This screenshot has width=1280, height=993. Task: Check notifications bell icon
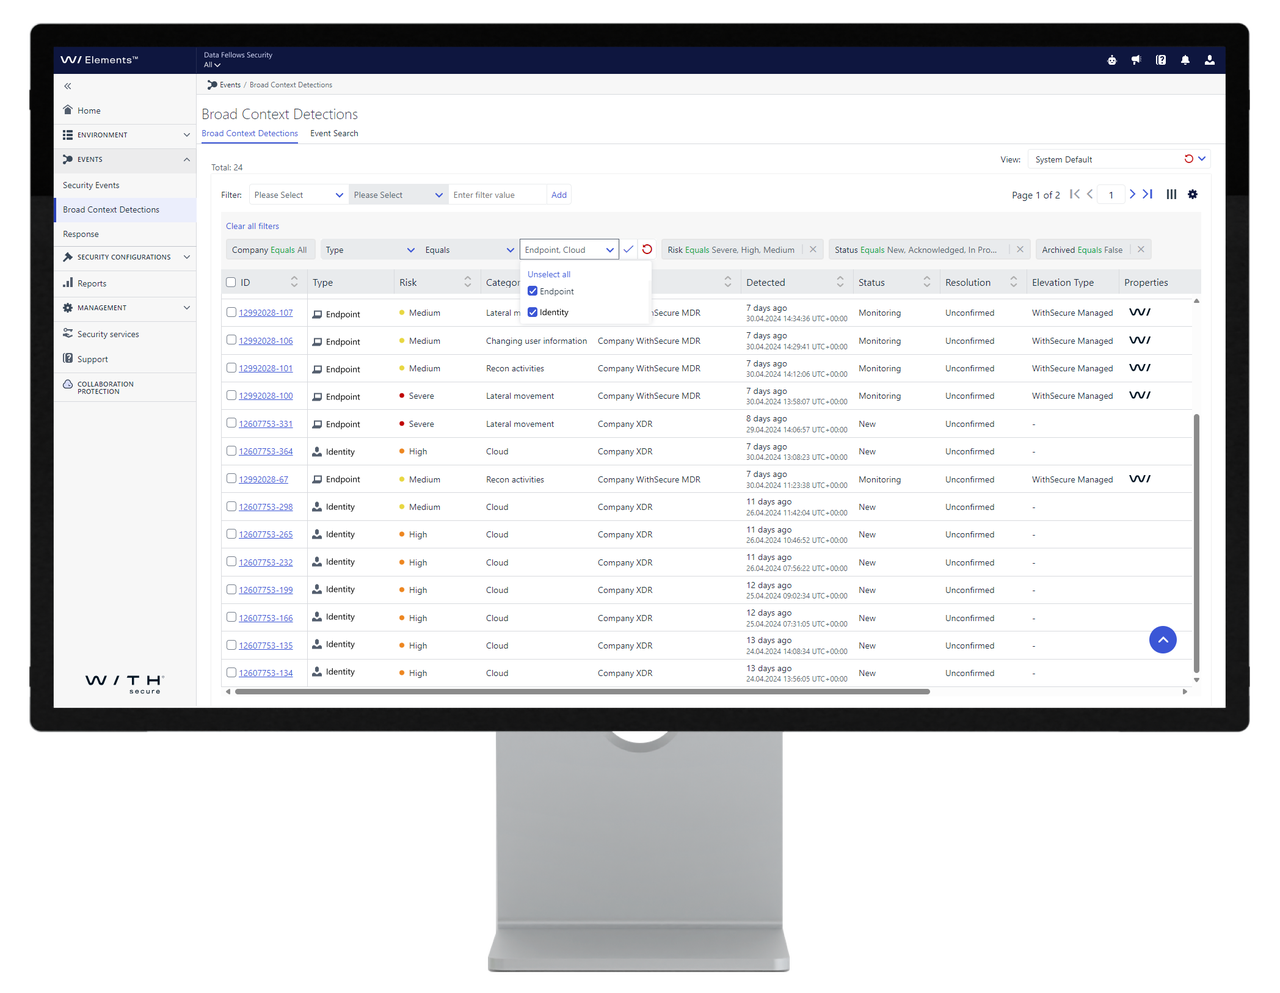tap(1185, 60)
